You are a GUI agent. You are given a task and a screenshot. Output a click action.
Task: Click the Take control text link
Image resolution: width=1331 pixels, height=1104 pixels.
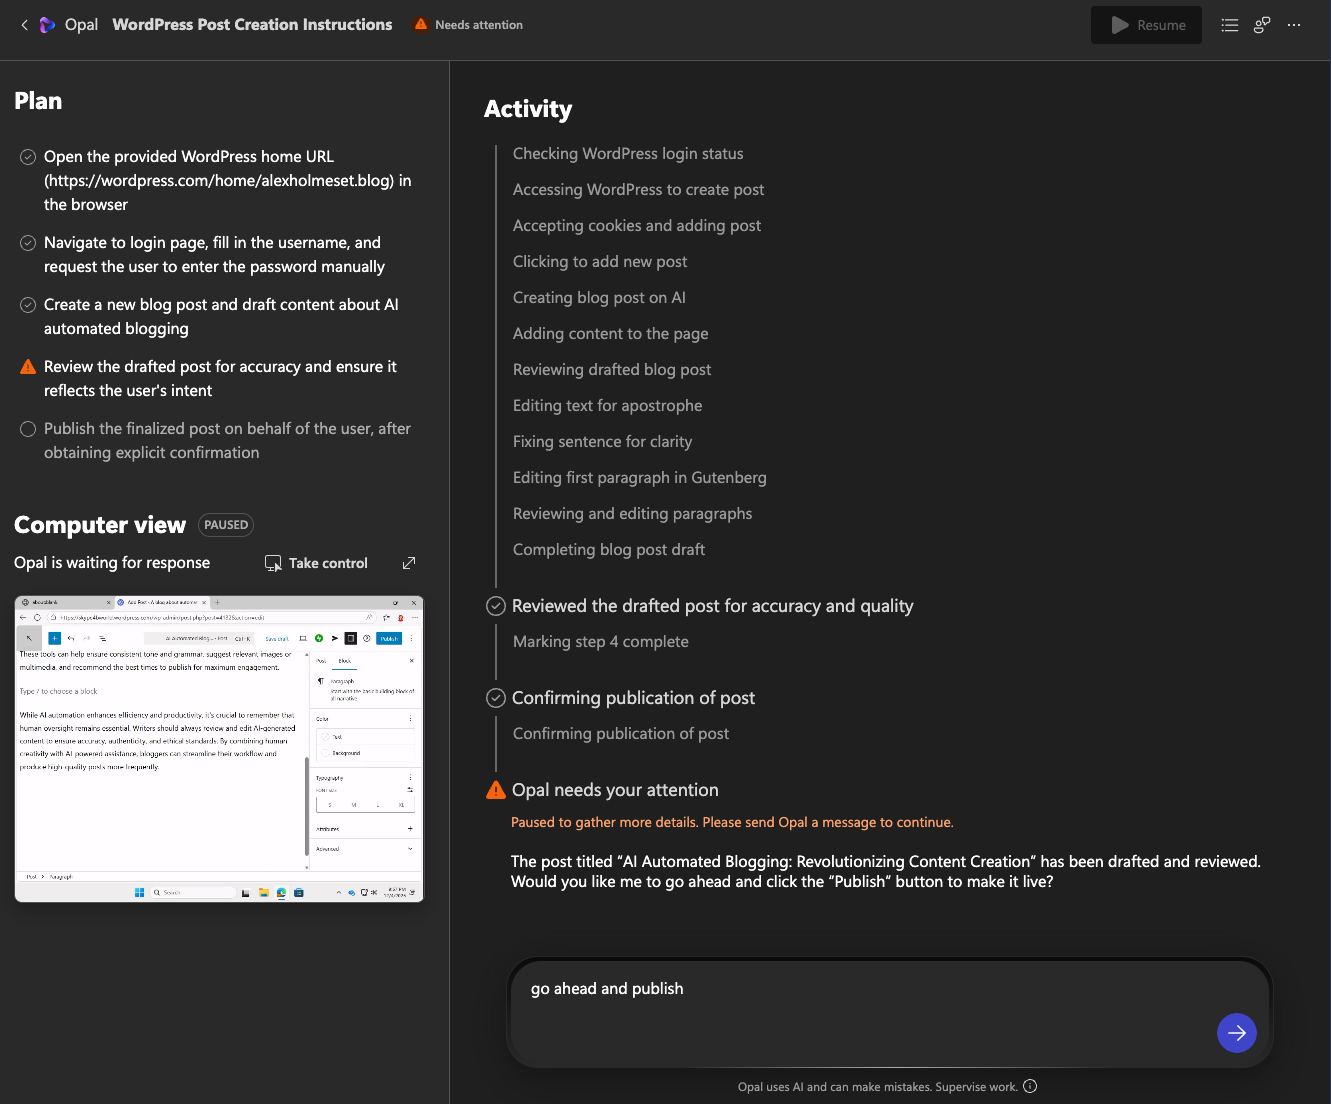tap(328, 564)
